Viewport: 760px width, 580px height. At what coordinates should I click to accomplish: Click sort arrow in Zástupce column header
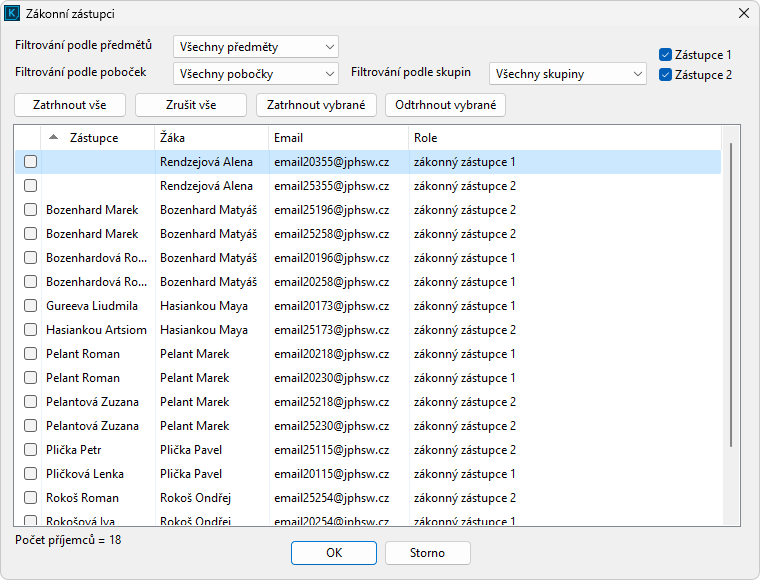(x=53, y=138)
